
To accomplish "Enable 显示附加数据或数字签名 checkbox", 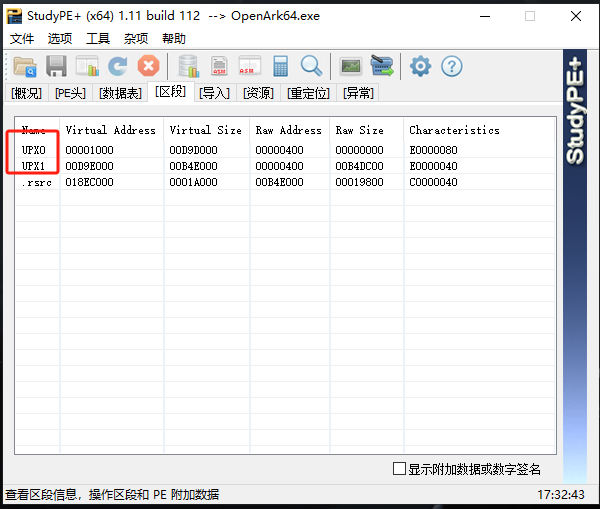I will coord(399,469).
